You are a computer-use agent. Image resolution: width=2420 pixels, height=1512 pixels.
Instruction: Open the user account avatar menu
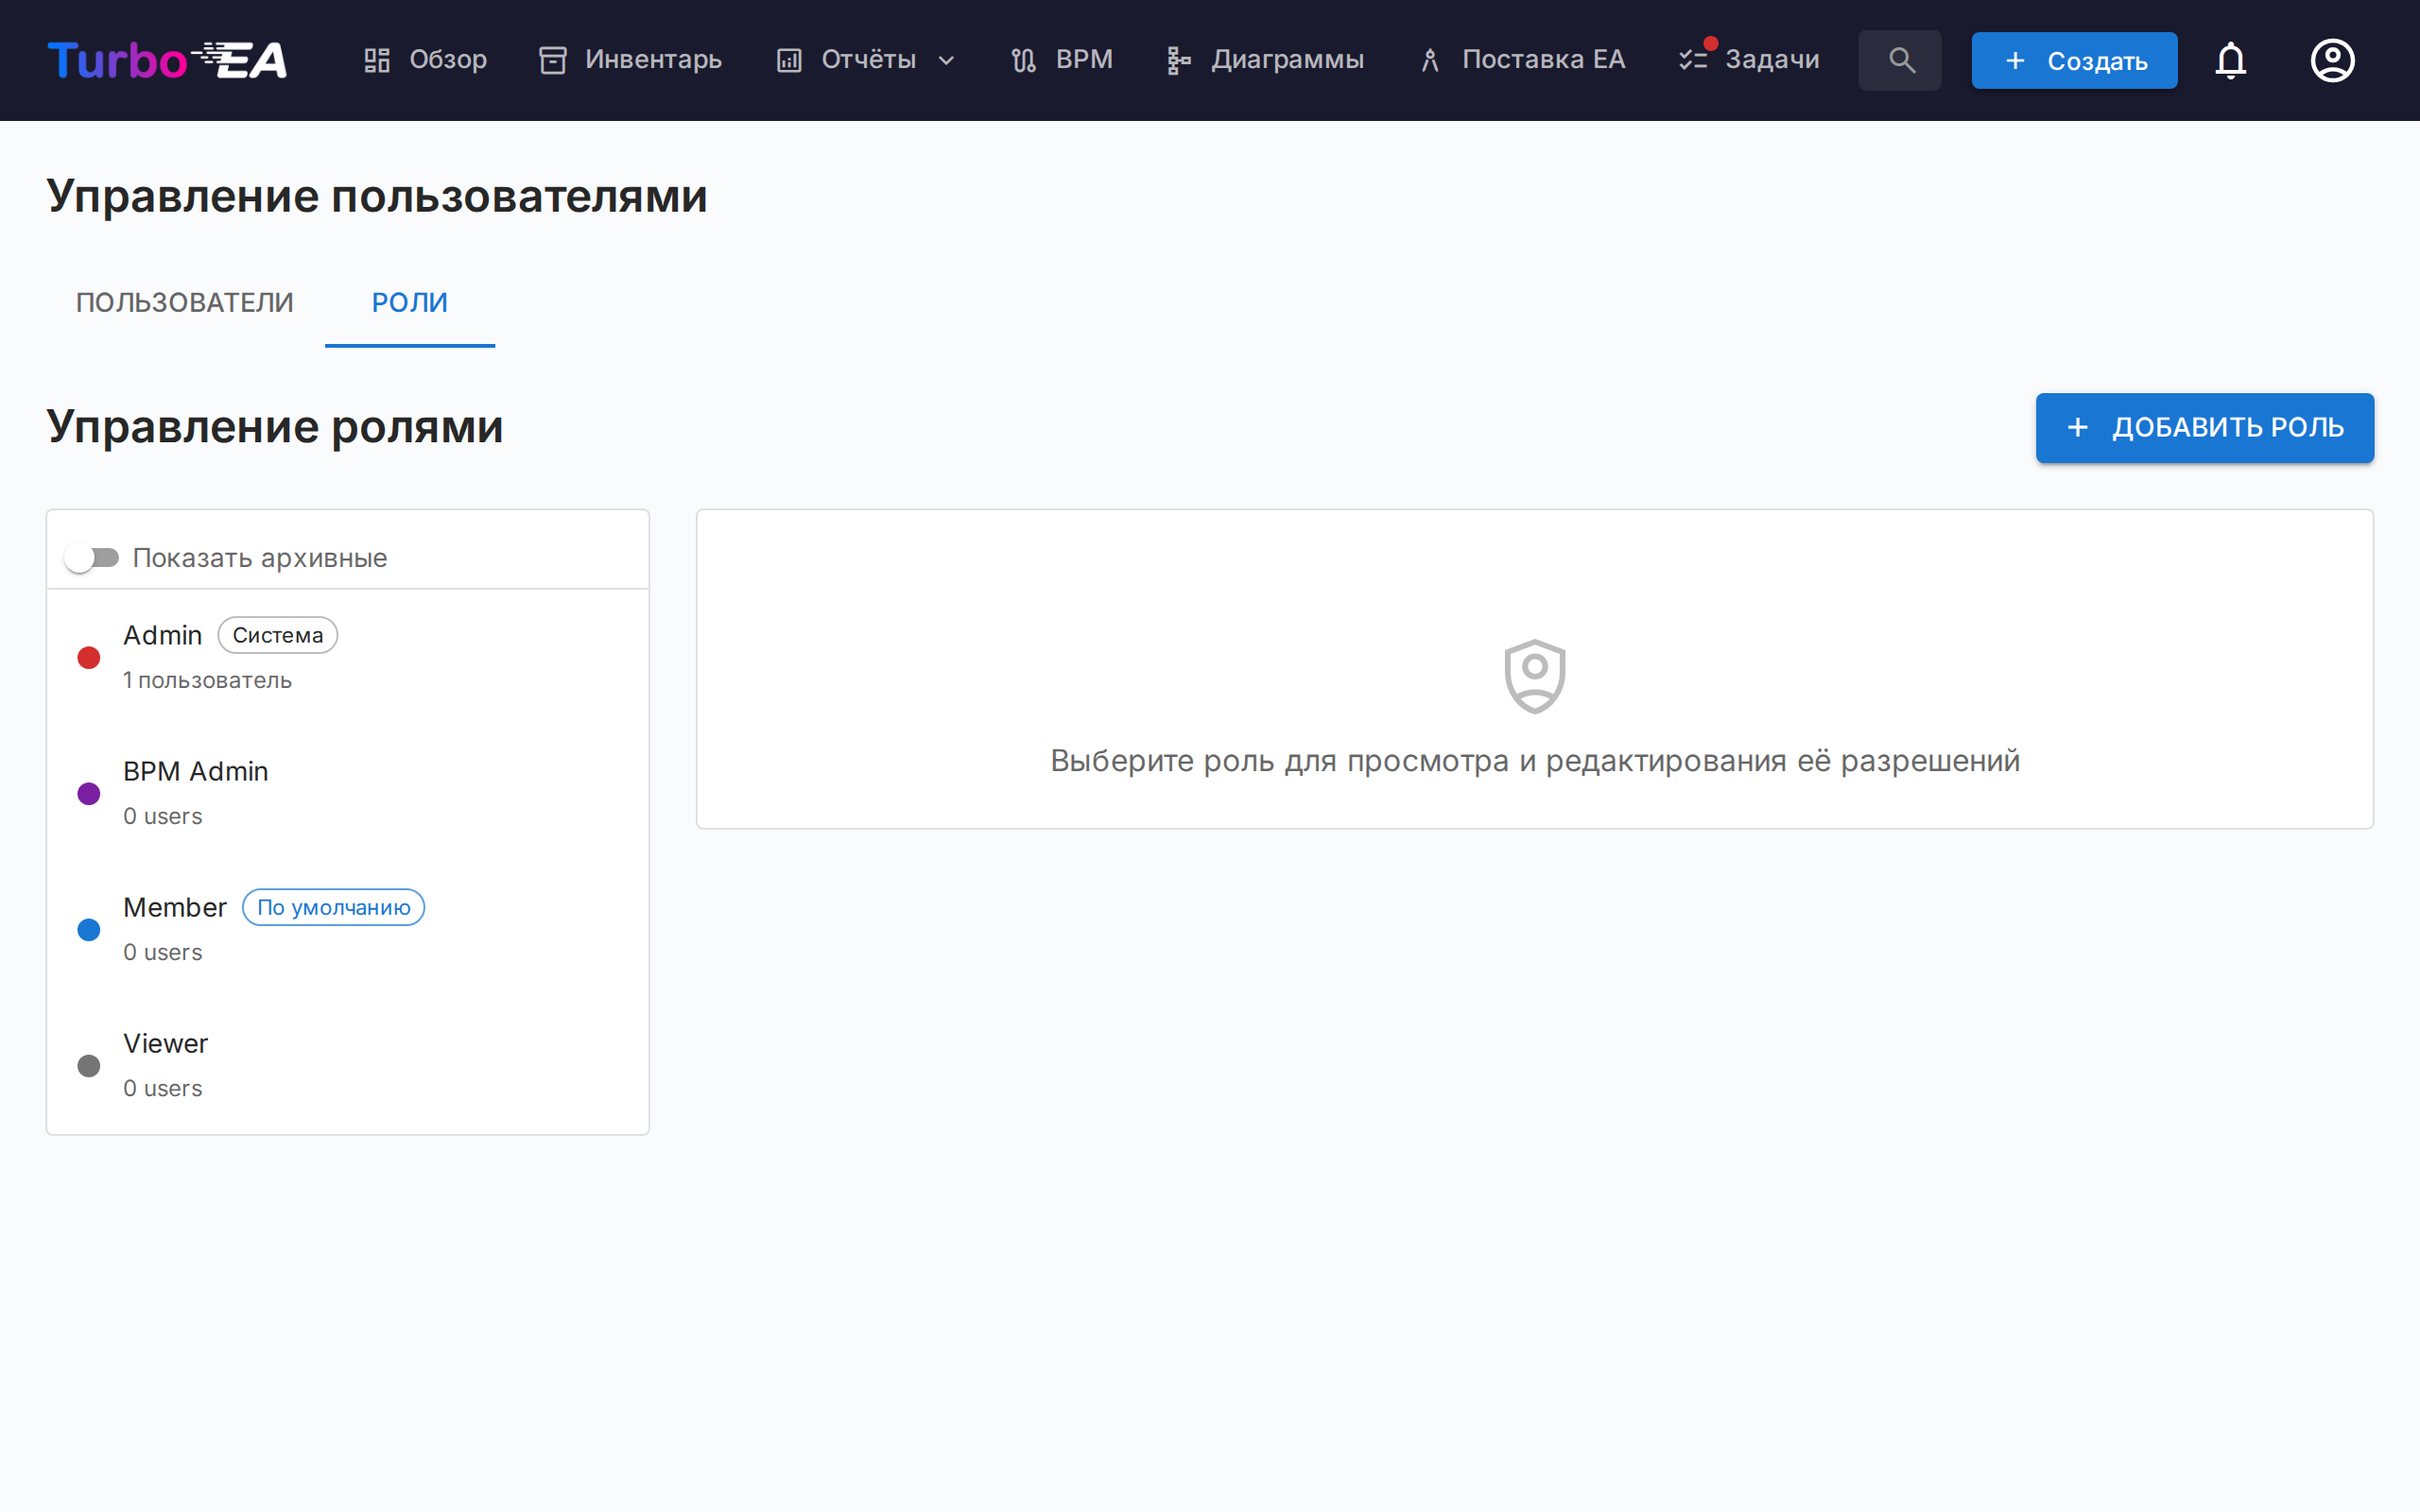pos(2332,60)
